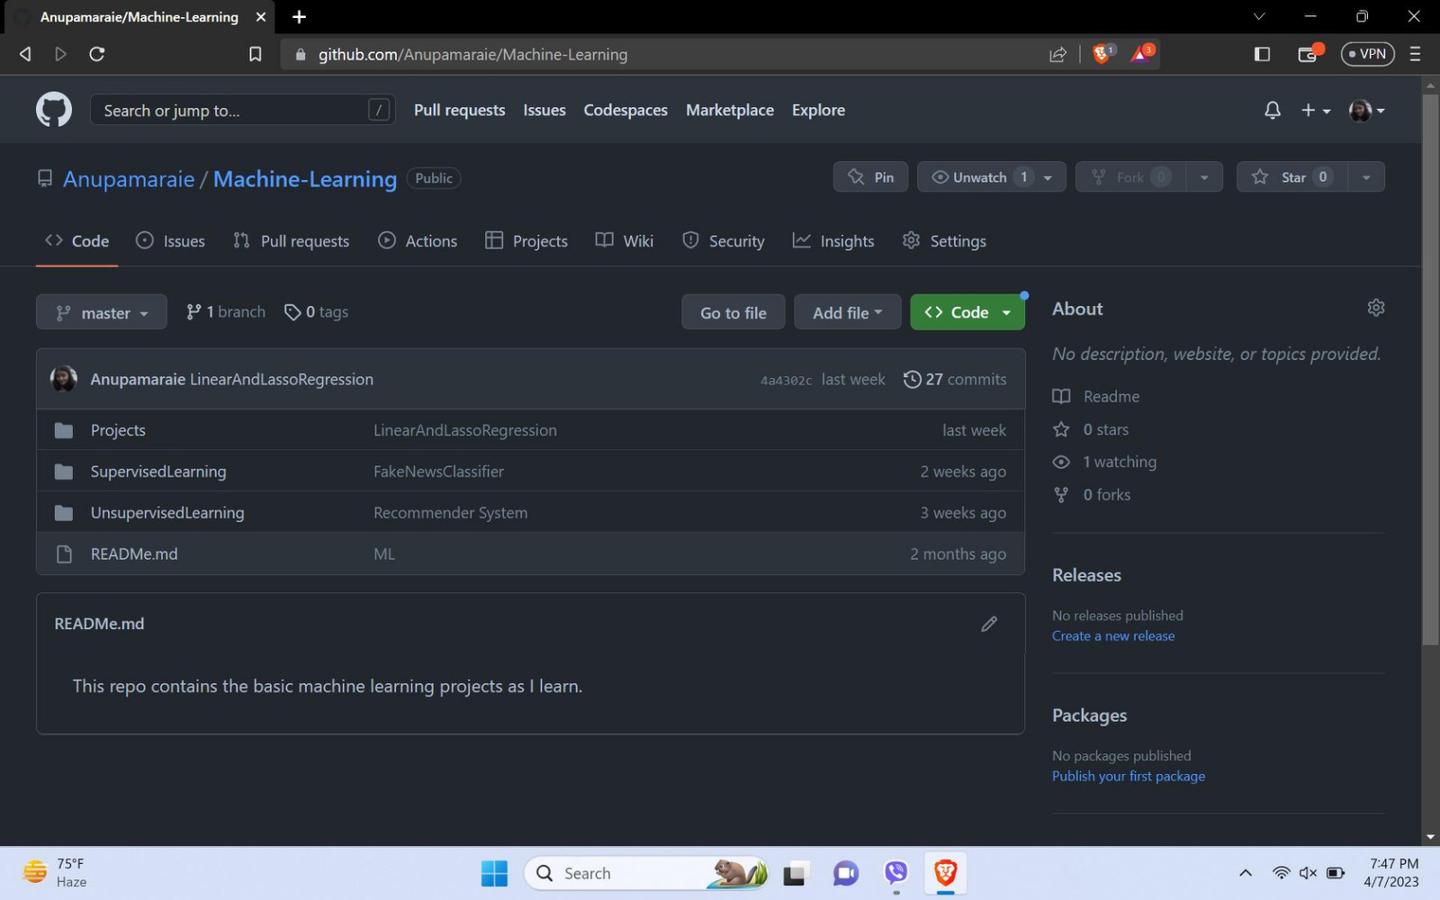Open the Insights tab
The image size is (1440, 900).
[x=834, y=241]
